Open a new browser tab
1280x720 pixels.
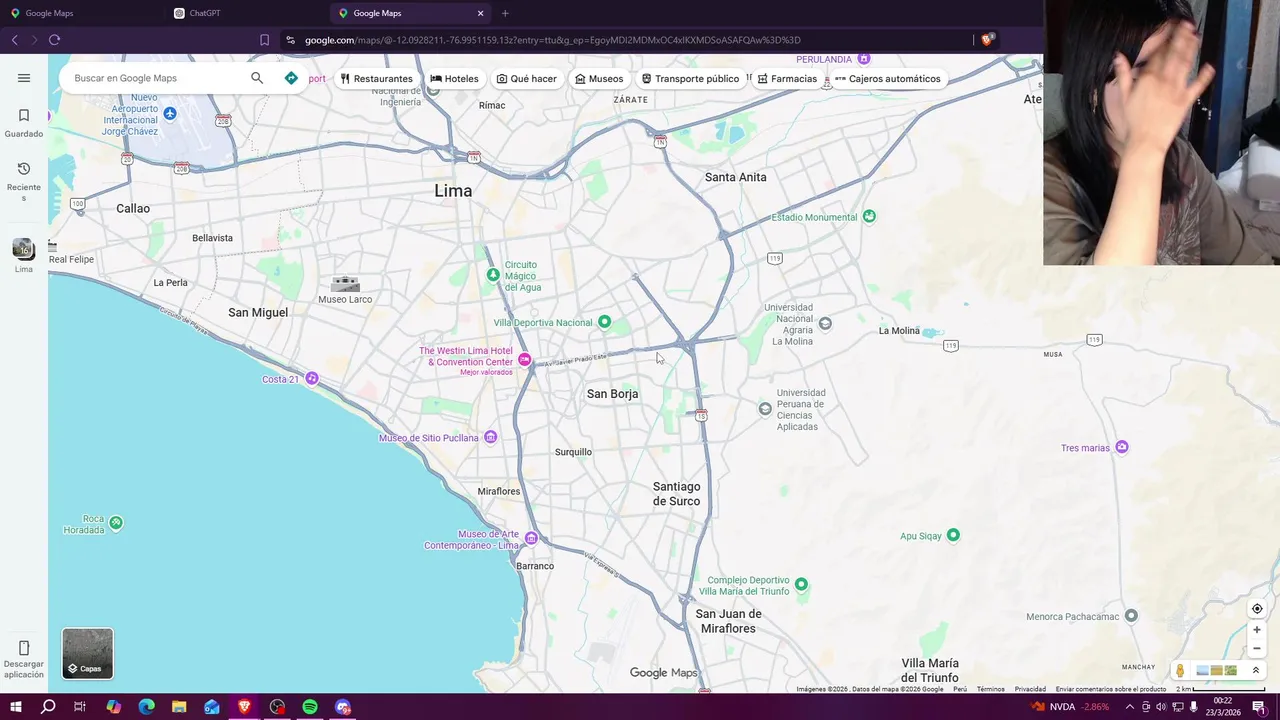point(505,13)
